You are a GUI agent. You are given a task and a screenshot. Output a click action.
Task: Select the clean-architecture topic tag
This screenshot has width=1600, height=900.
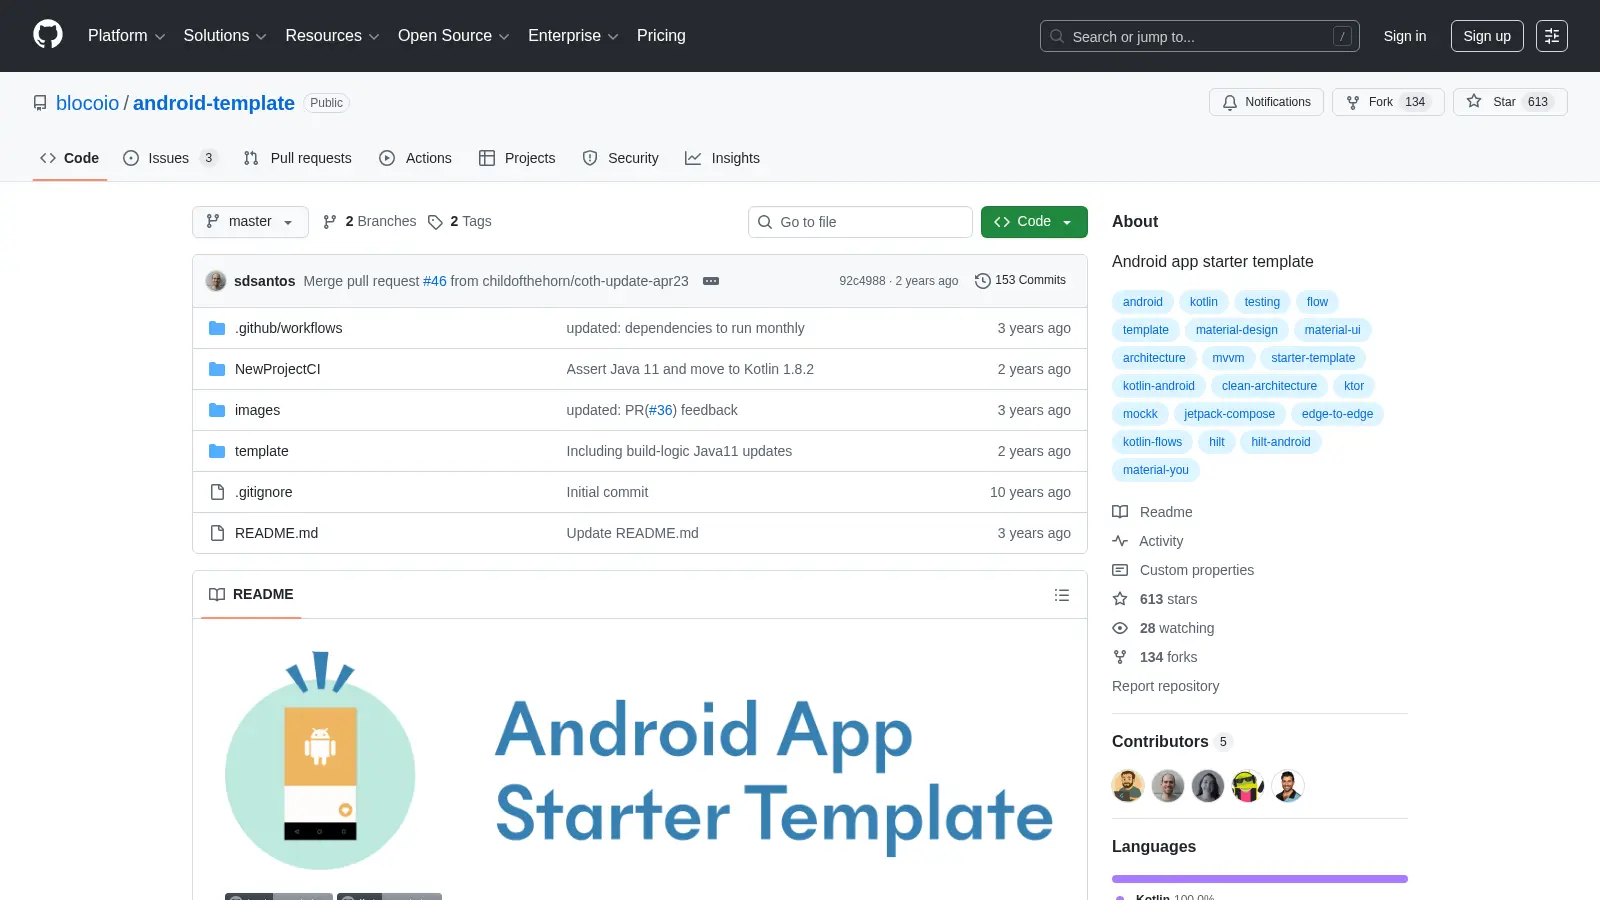click(1269, 386)
